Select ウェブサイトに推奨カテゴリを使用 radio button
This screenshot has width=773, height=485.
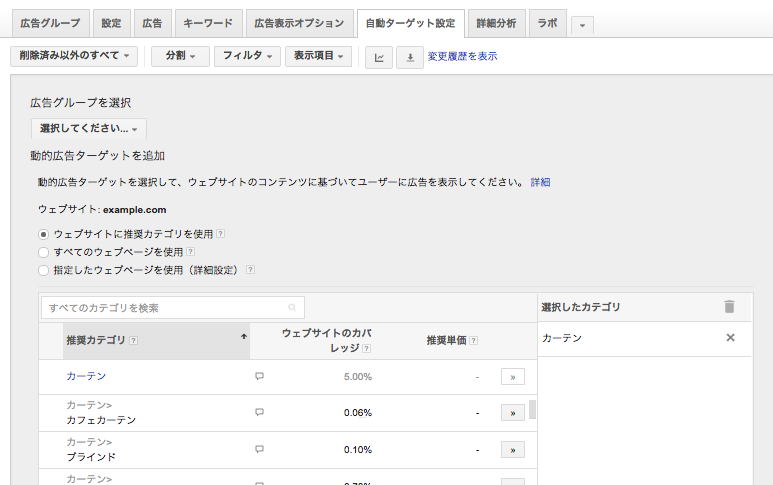(x=43, y=234)
